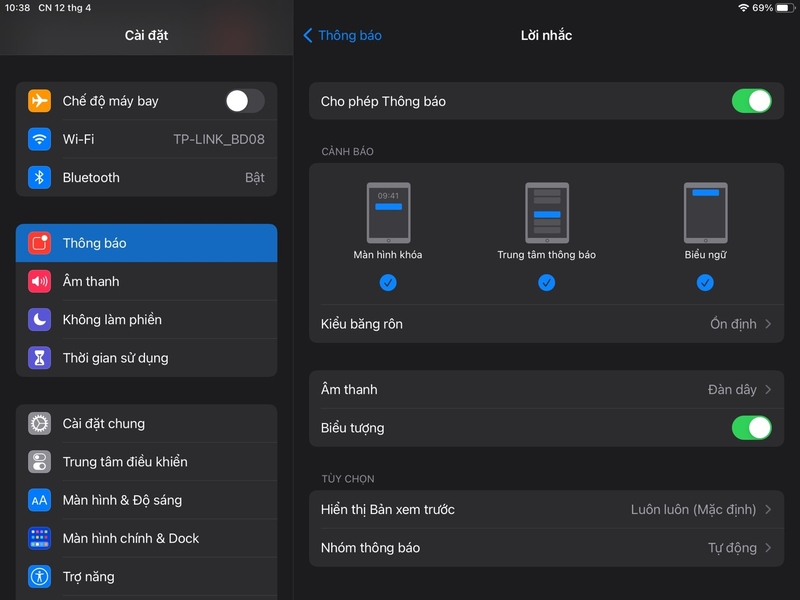This screenshot has width=800, height=600.
Task: Tap the CN 12 thg 4 date
Action: [65, 8]
